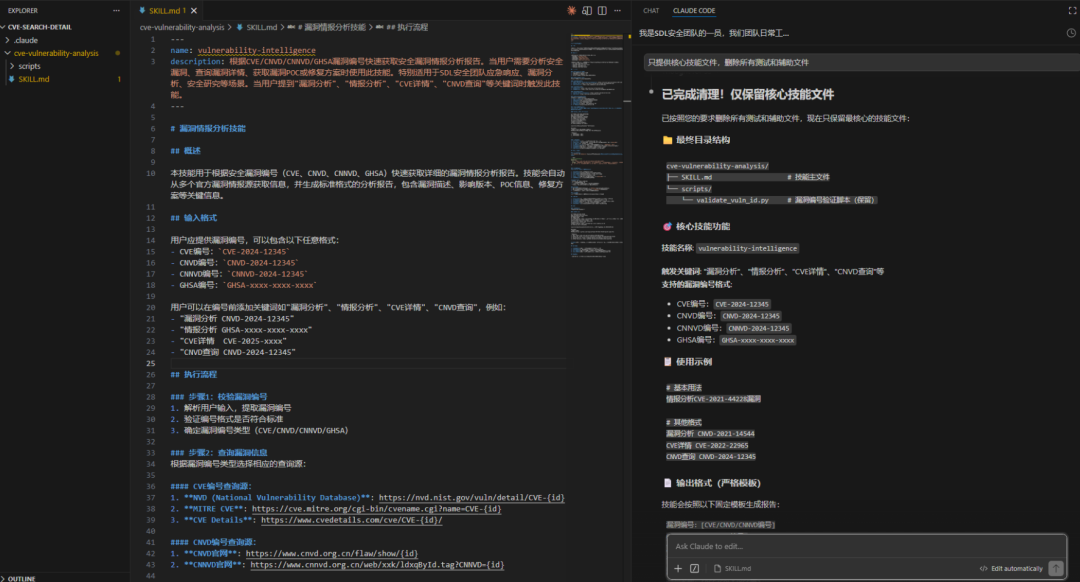The height and width of the screenshot is (582, 1080).
Task: Click the example 情报分析CVE-2021-44228漏洞 in chat
Action: [x=713, y=399]
